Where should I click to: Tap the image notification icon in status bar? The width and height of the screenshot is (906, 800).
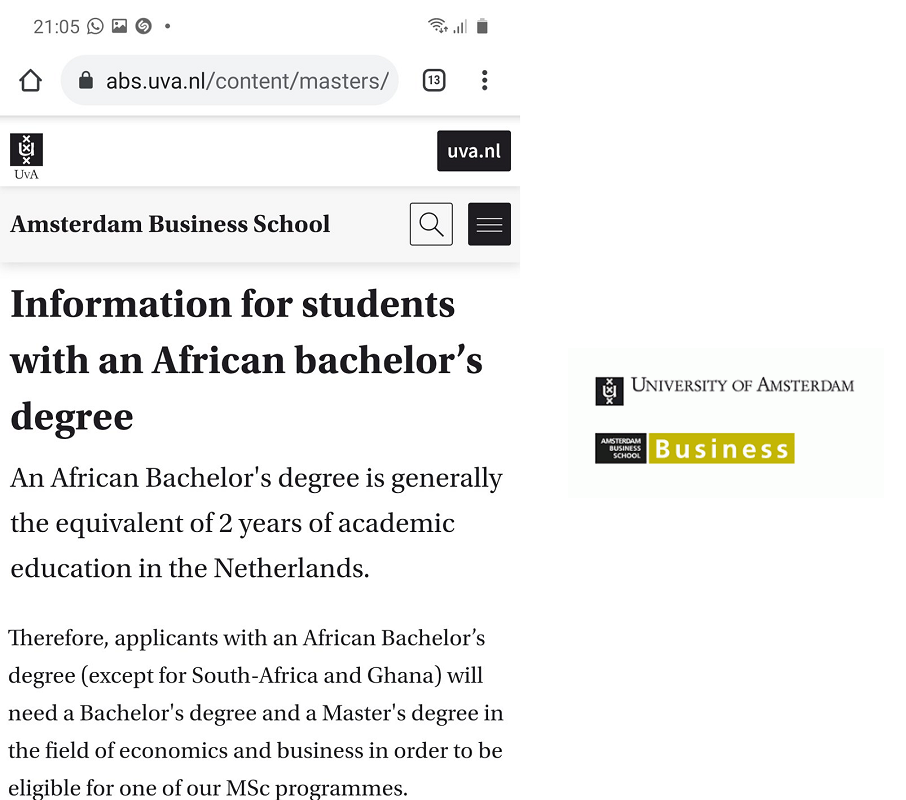120,27
